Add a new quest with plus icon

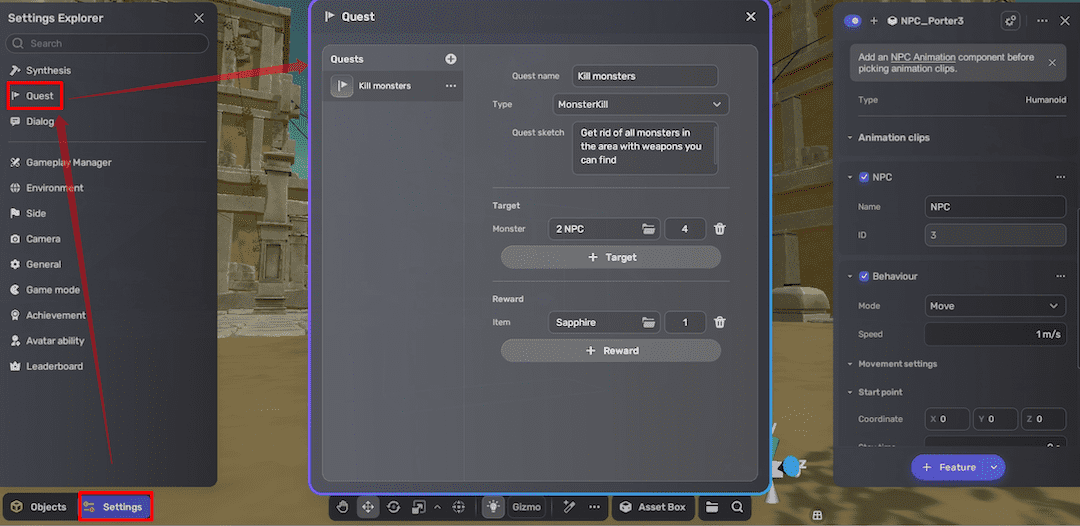[x=450, y=59]
